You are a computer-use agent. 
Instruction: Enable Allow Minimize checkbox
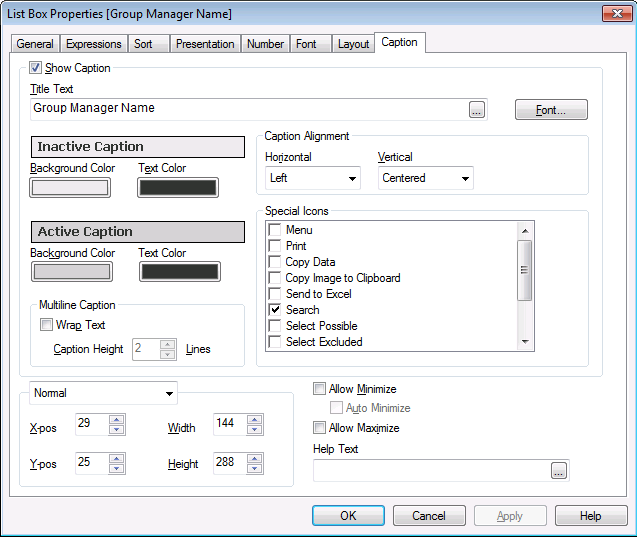coord(319,389)
